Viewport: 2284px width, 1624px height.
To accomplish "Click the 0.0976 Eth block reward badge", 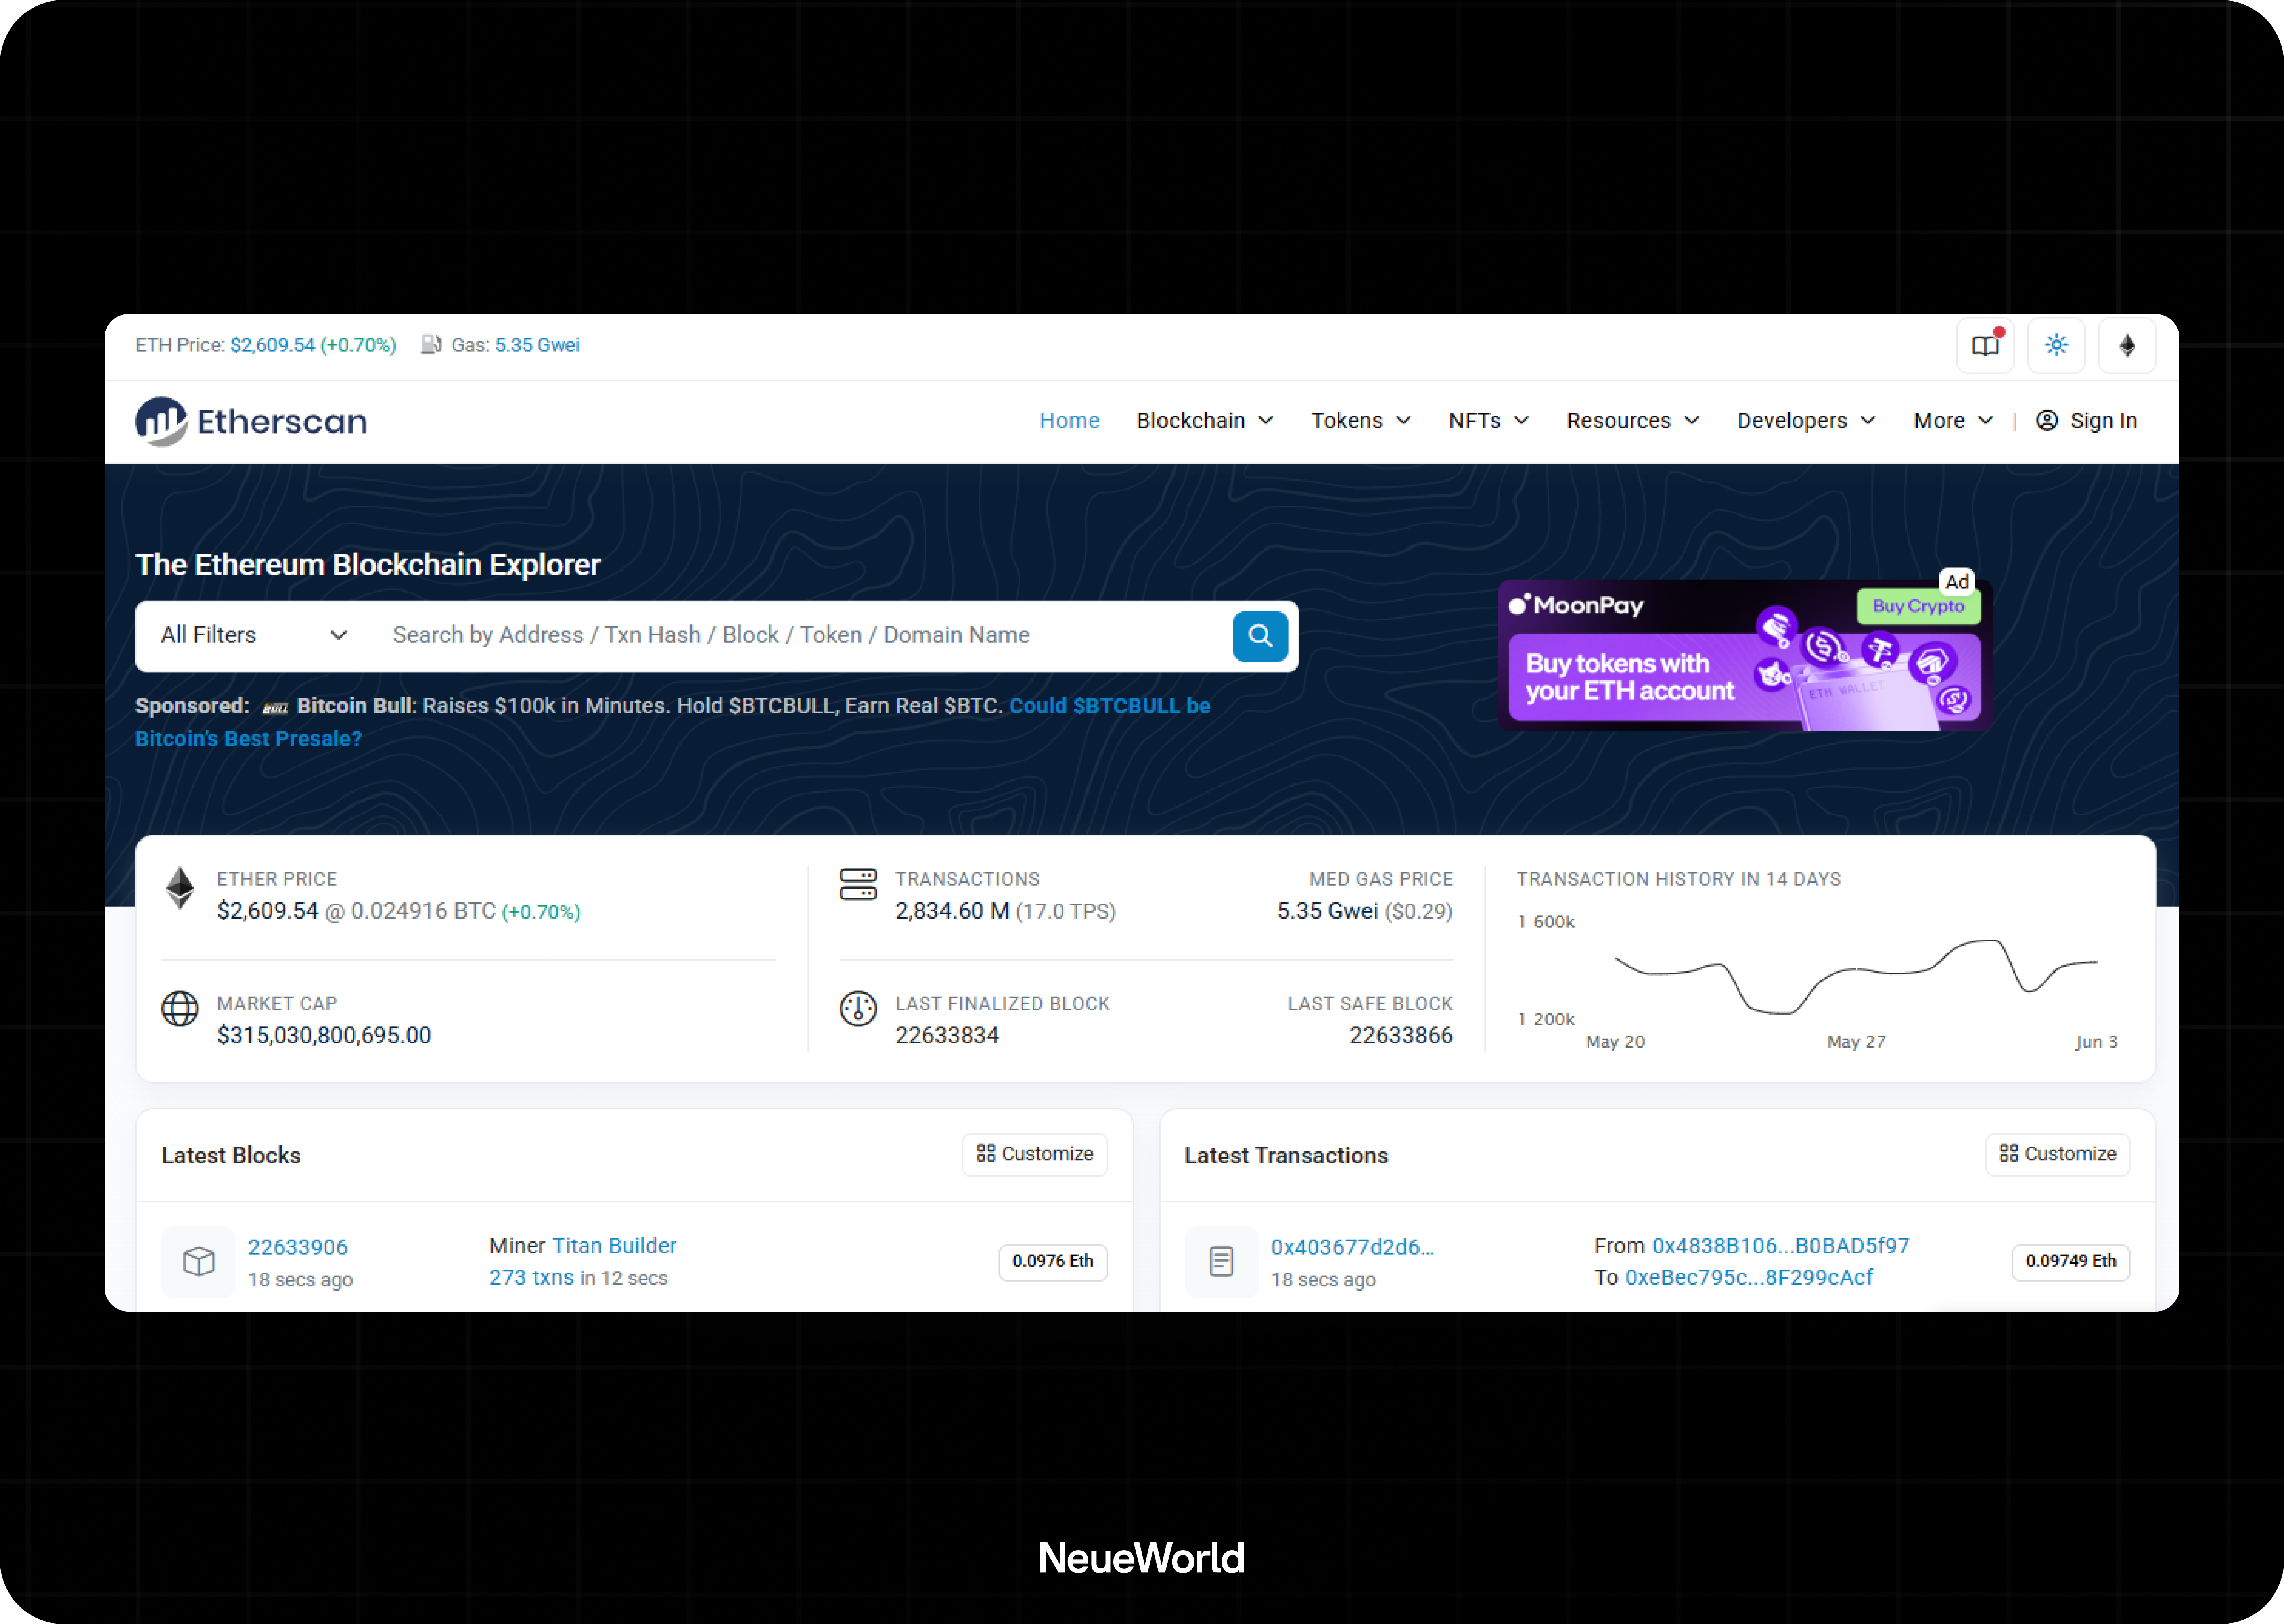I will 1053,1262.
